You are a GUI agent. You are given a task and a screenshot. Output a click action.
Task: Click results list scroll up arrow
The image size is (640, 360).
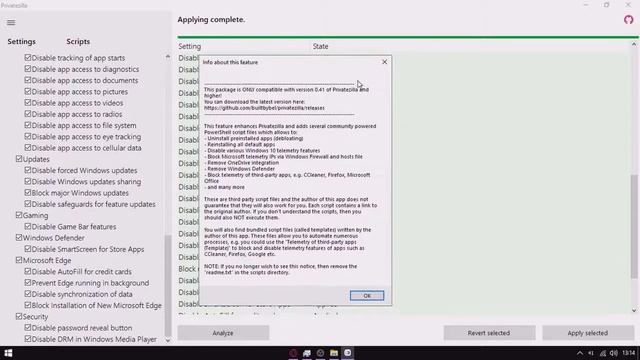coord(634,44)
